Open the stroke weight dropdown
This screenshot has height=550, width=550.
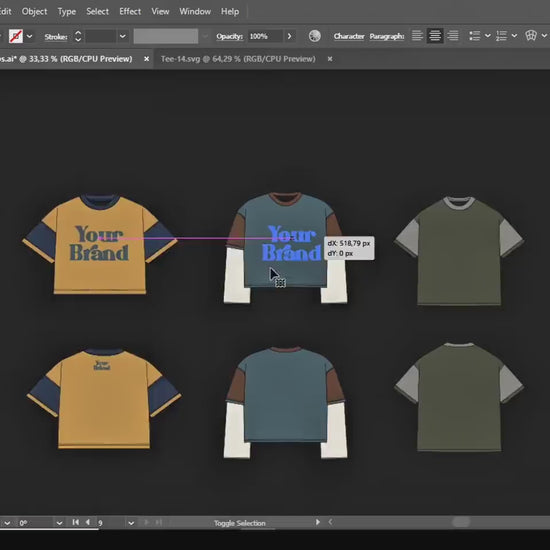tap(122, 36)
